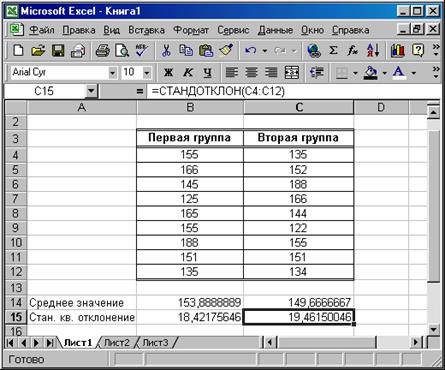This screenshot has height=370, width=445.
Task: Select column B header
Action: click(190, 108)
